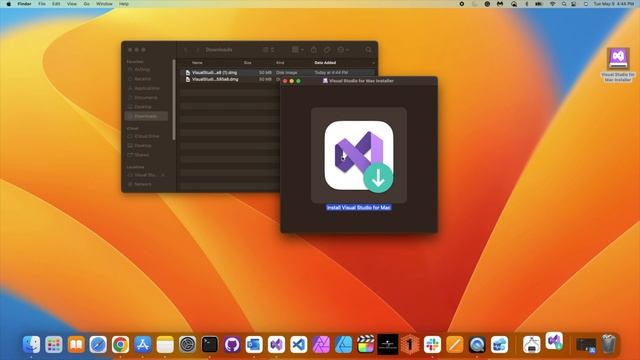Open the Install Visual Studio for Mac icon
The height and width of the screenshot is (360, 640).
pyautogui.click(x=359, y=155)
